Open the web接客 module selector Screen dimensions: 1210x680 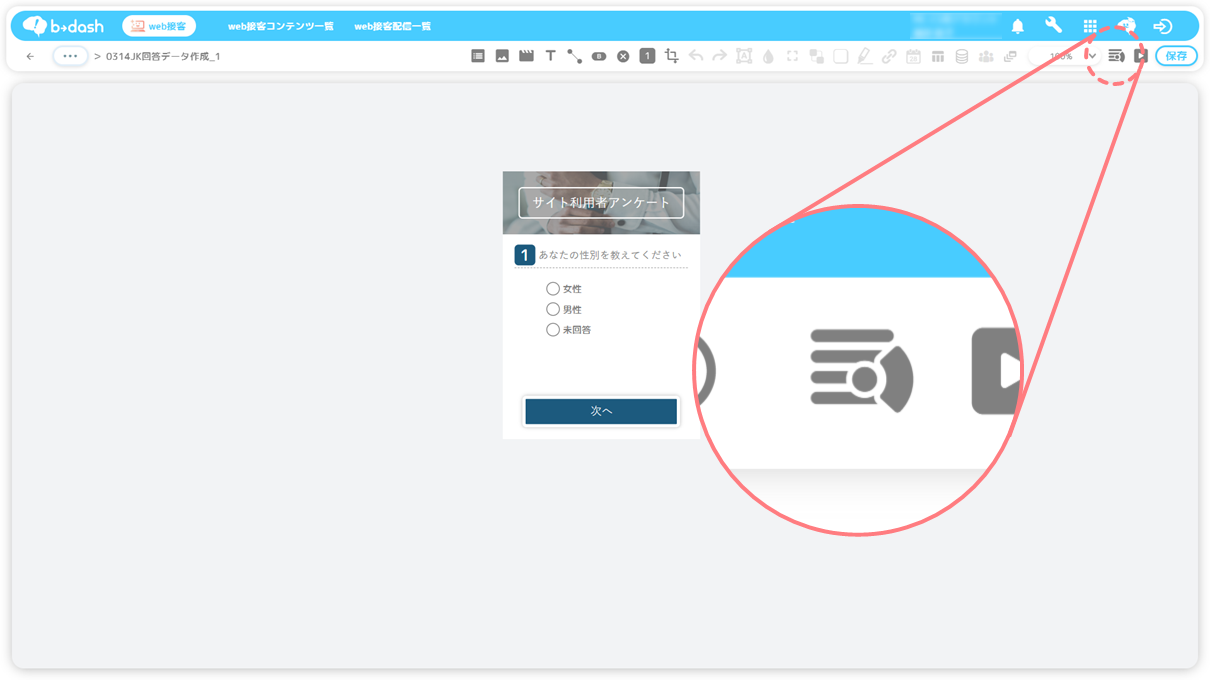tap(159, 26)
